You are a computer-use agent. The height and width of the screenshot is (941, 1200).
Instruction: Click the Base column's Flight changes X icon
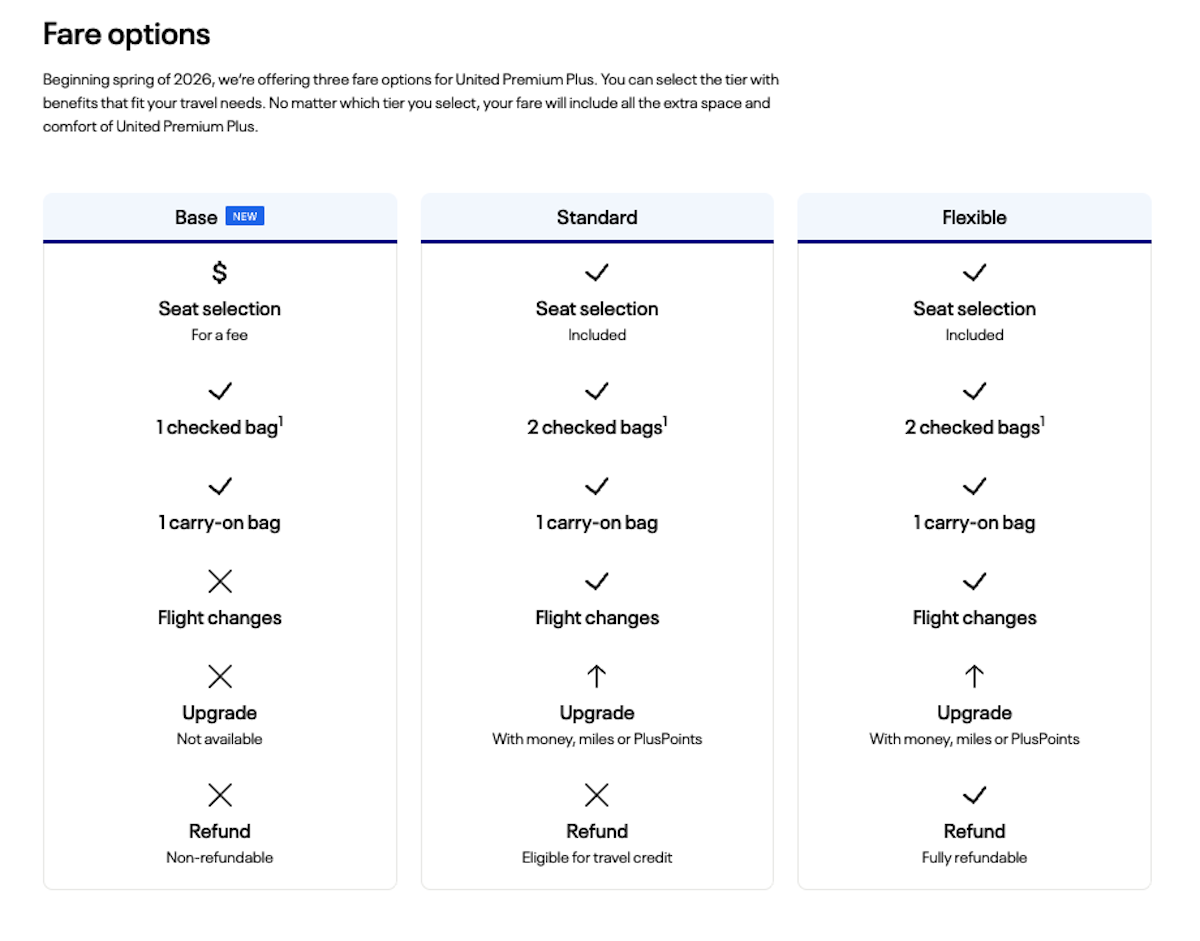pos(220,581)
